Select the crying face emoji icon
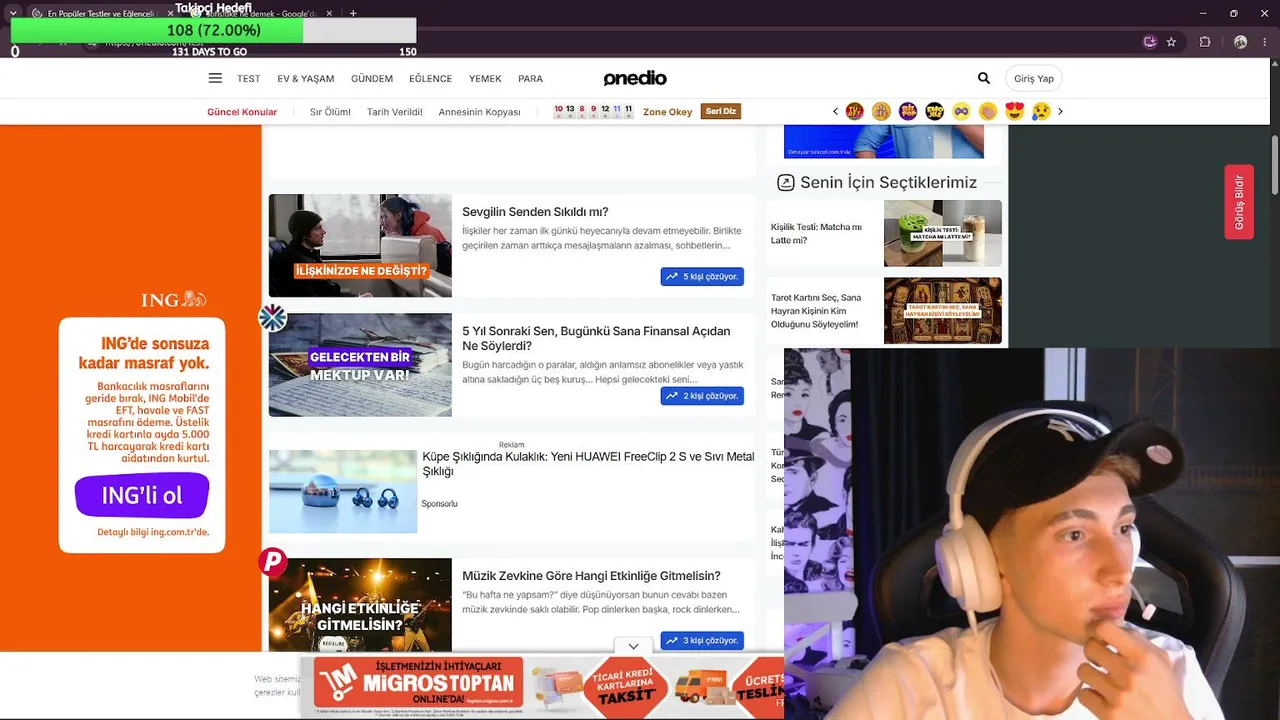Screen dimensions: 1280x720 pyautogui.click(x=1041, y=111)
